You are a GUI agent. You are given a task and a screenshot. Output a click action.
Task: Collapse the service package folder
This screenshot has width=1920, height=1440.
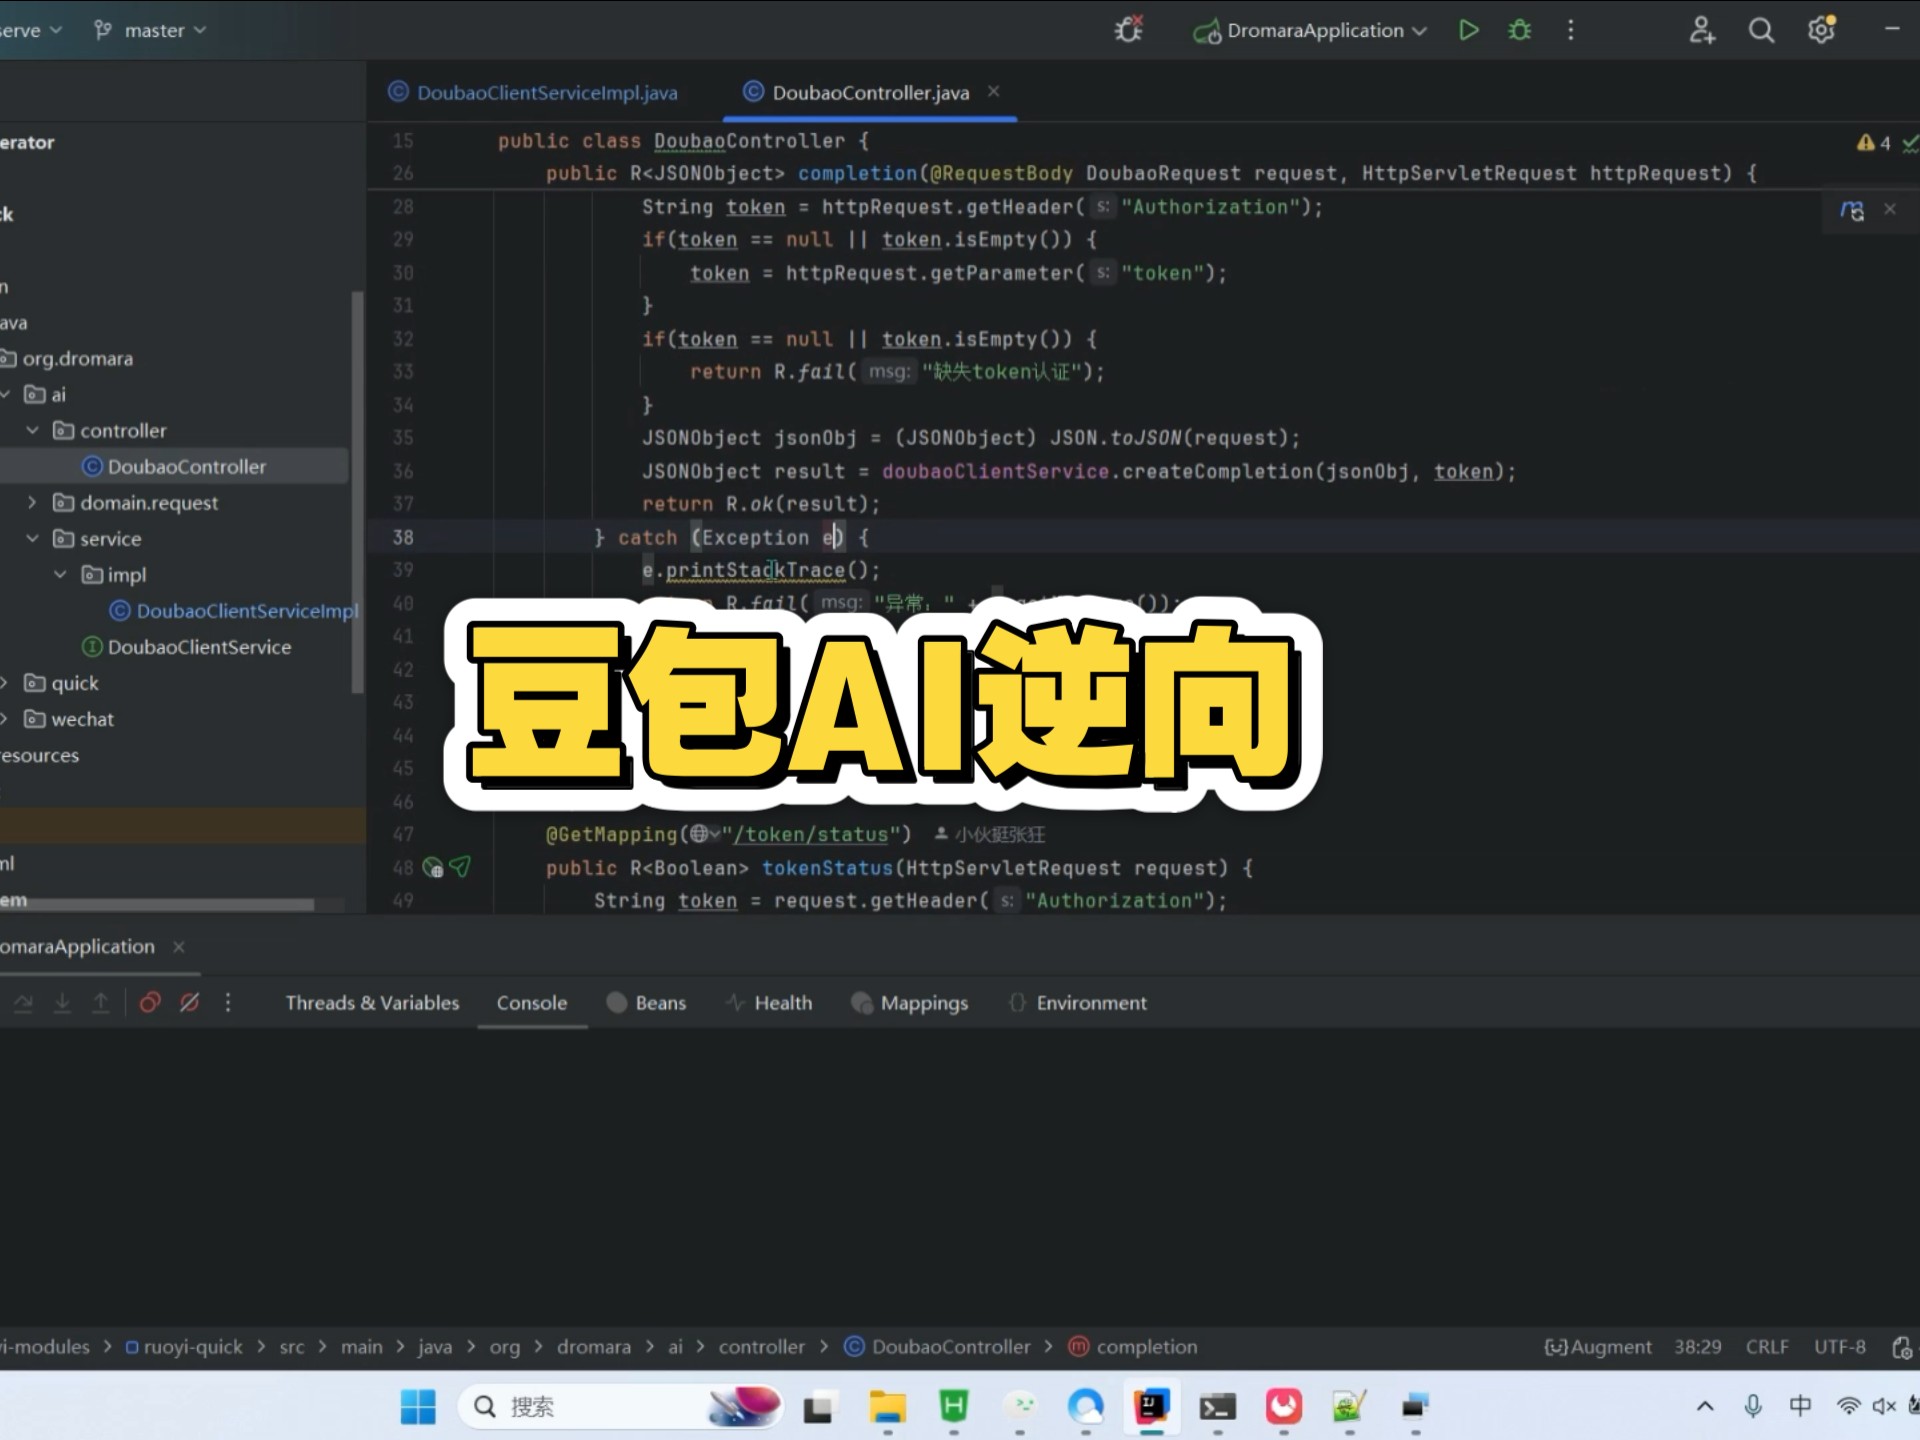32,538
